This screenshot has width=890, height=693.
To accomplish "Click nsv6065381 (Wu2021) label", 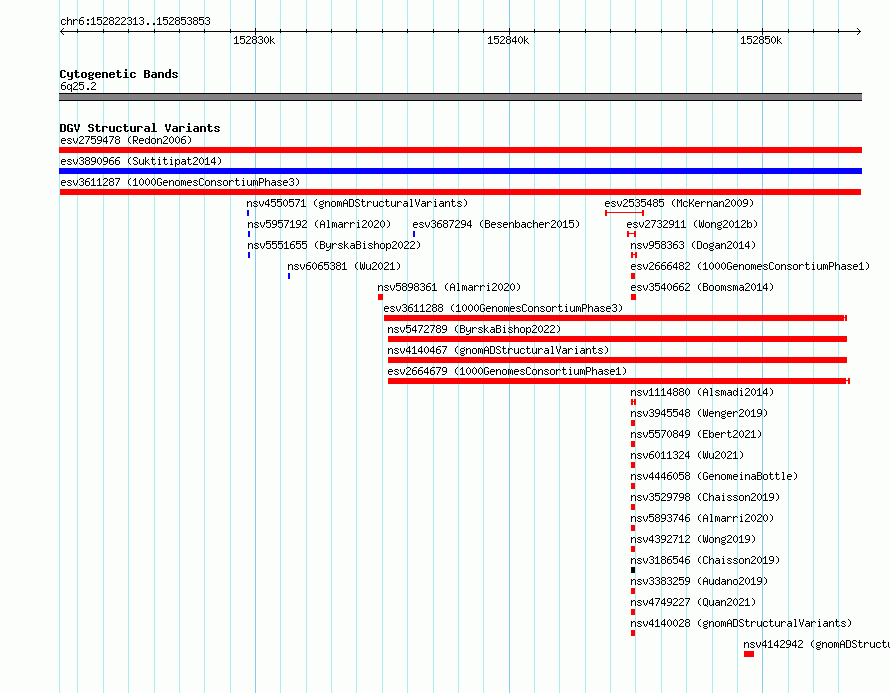I will tap(344, 266).
